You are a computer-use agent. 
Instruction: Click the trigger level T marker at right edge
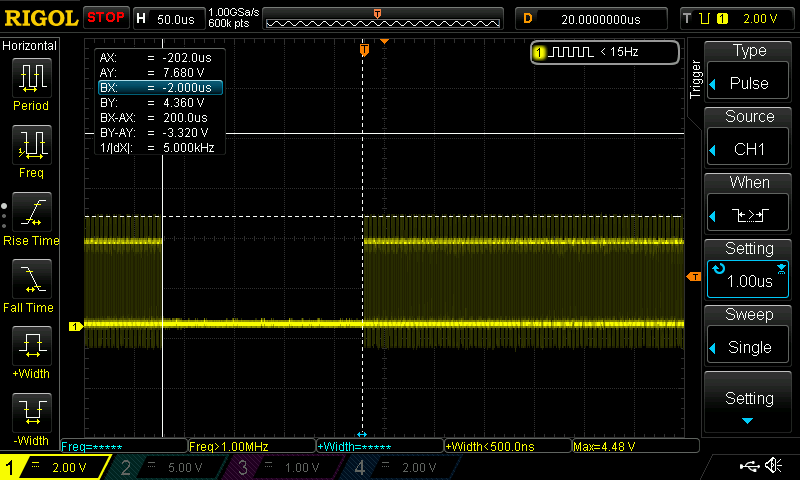[x=694, y=276]
